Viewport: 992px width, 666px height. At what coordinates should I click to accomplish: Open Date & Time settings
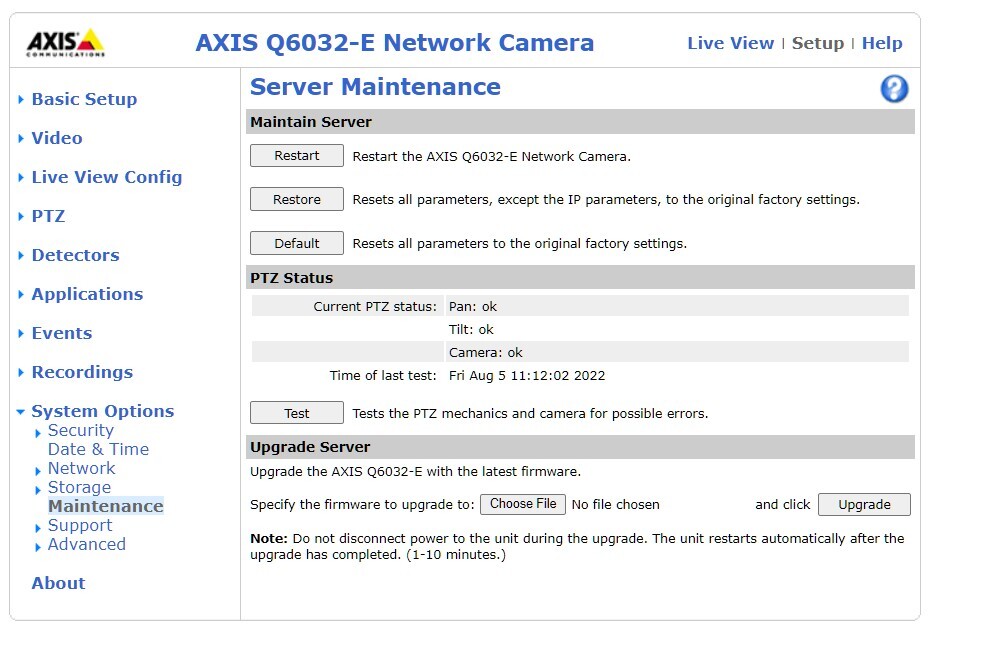coord(98,449)
